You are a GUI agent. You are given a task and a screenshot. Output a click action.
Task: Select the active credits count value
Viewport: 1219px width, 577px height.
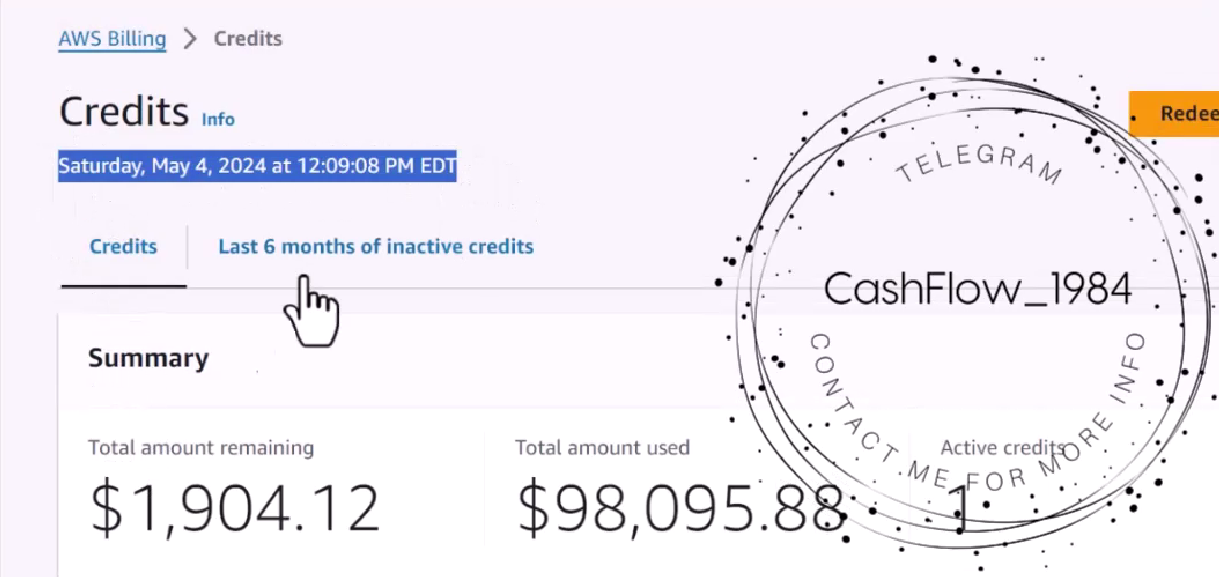[959, 508]
